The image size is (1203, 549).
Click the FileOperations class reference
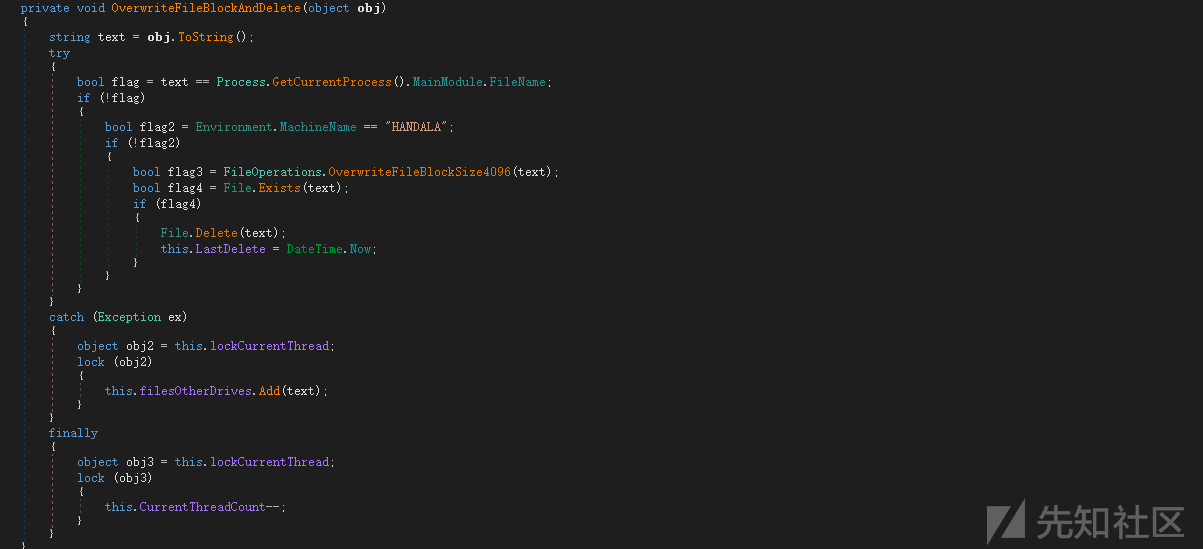tap(272, 172)
